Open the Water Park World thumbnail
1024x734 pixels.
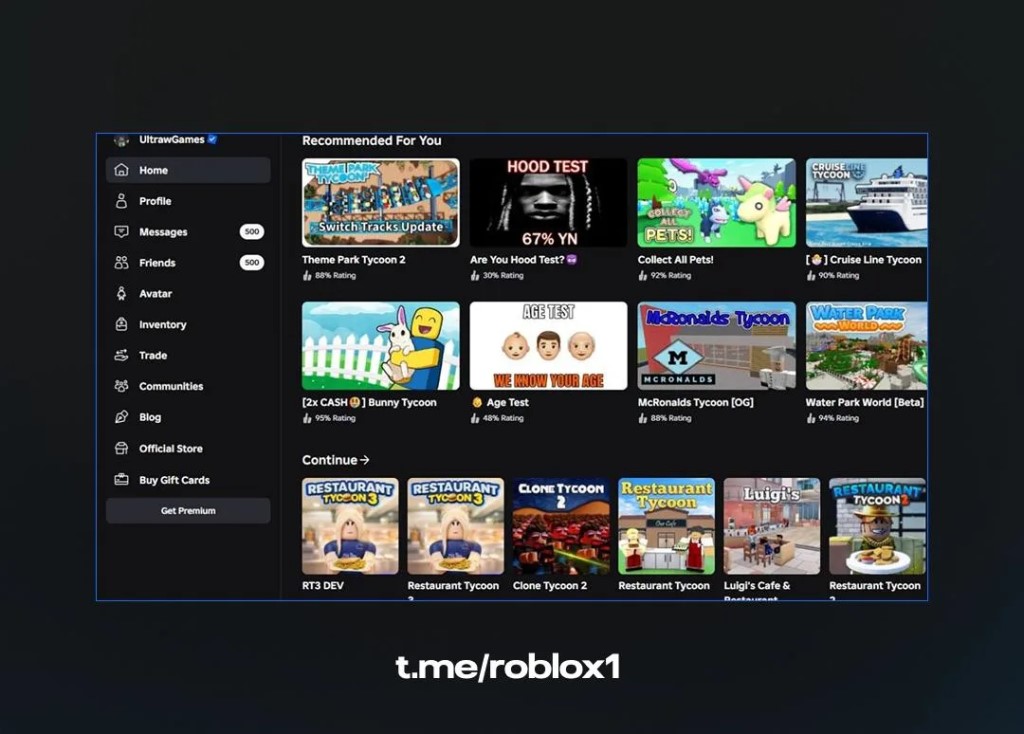[x=866, y=345]
